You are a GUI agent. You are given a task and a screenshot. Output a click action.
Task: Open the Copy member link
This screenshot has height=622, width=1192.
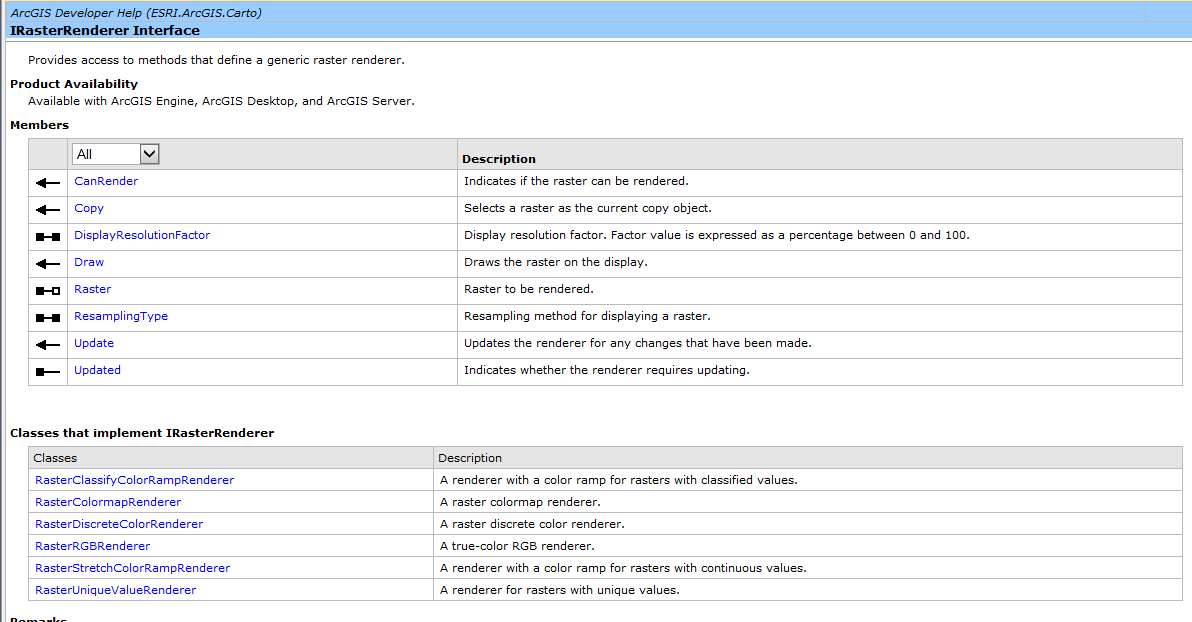coord(88,208)
